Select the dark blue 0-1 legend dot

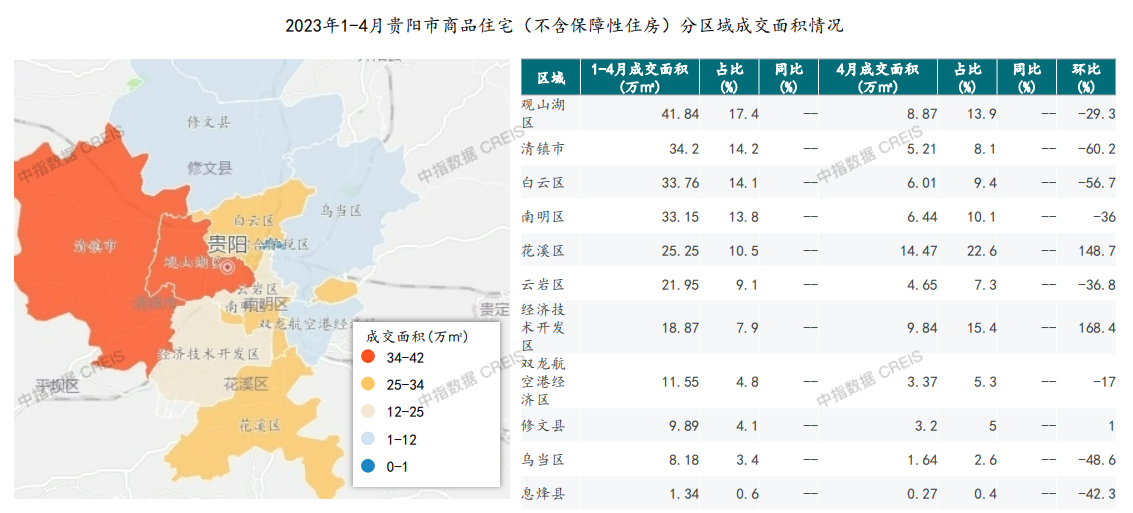click(368, 467)
